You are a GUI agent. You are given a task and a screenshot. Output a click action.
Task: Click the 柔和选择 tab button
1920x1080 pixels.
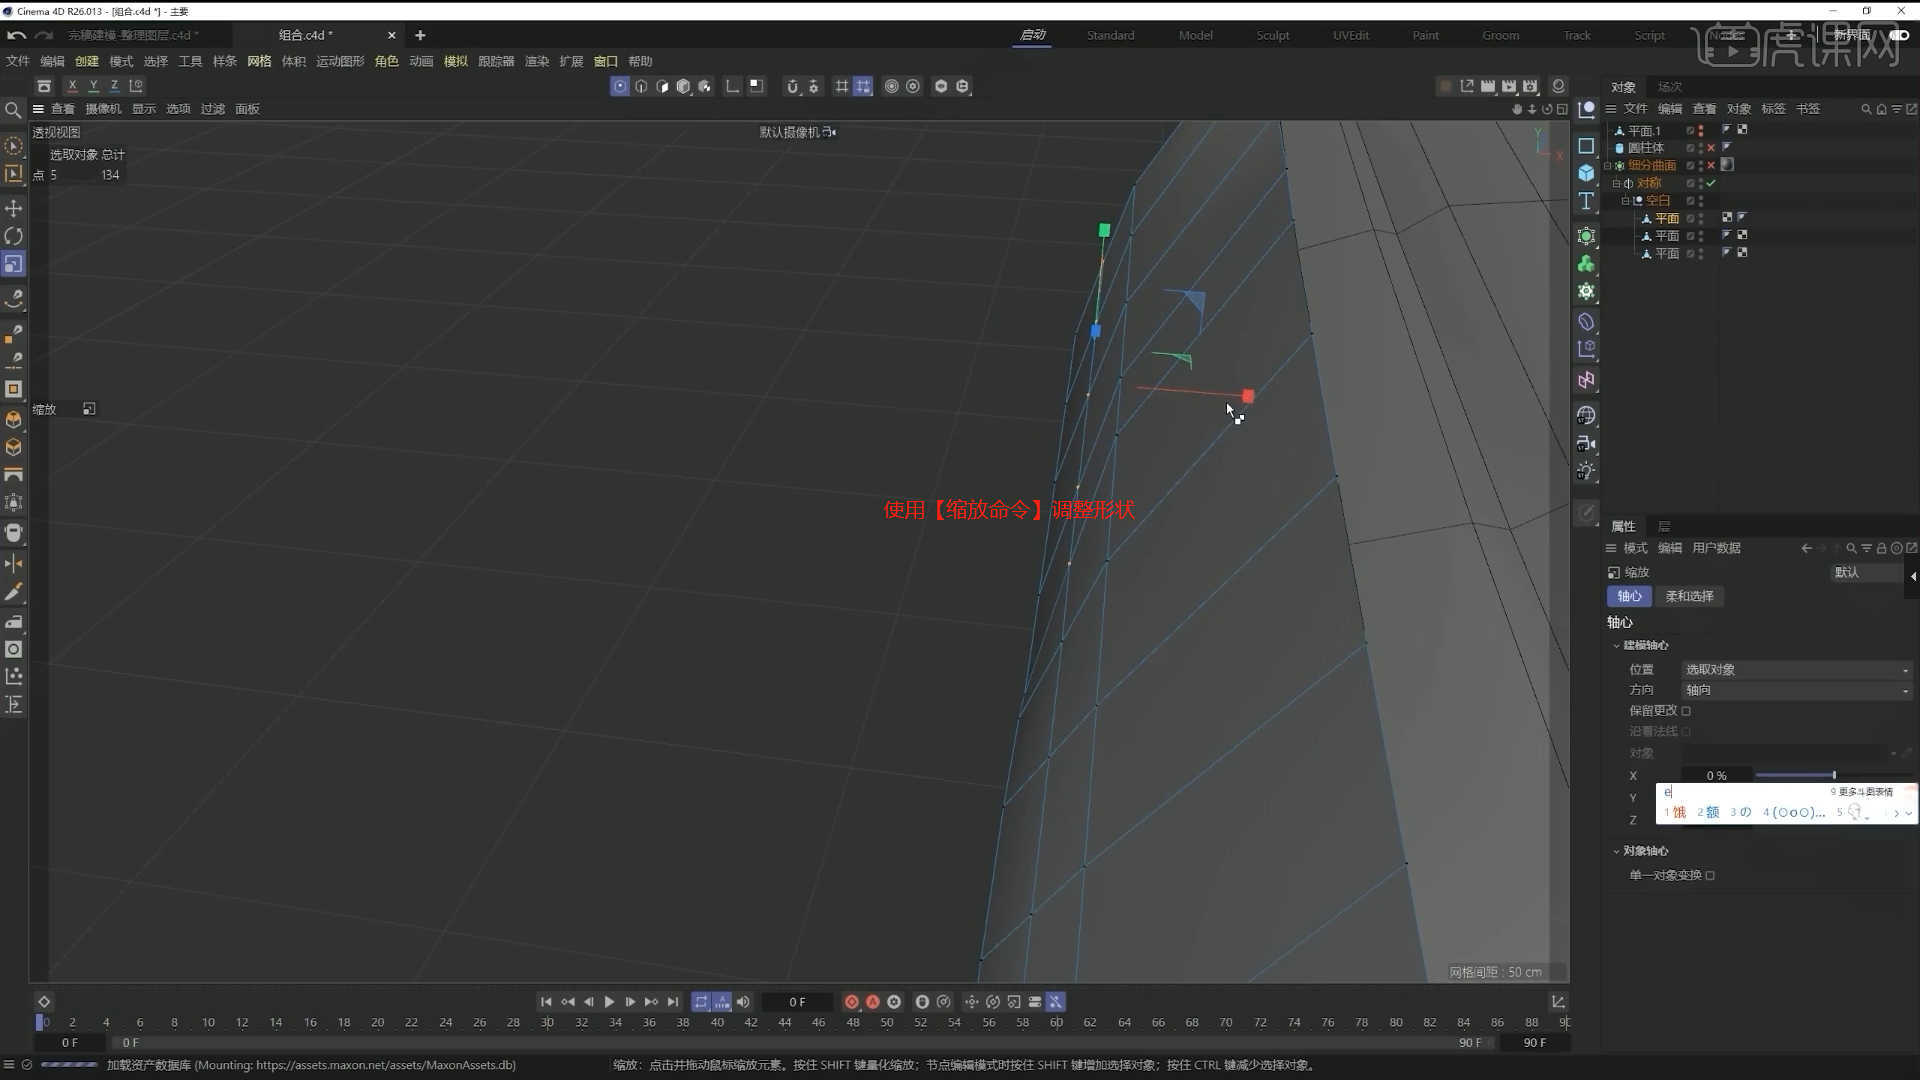tap(1689, 596)
